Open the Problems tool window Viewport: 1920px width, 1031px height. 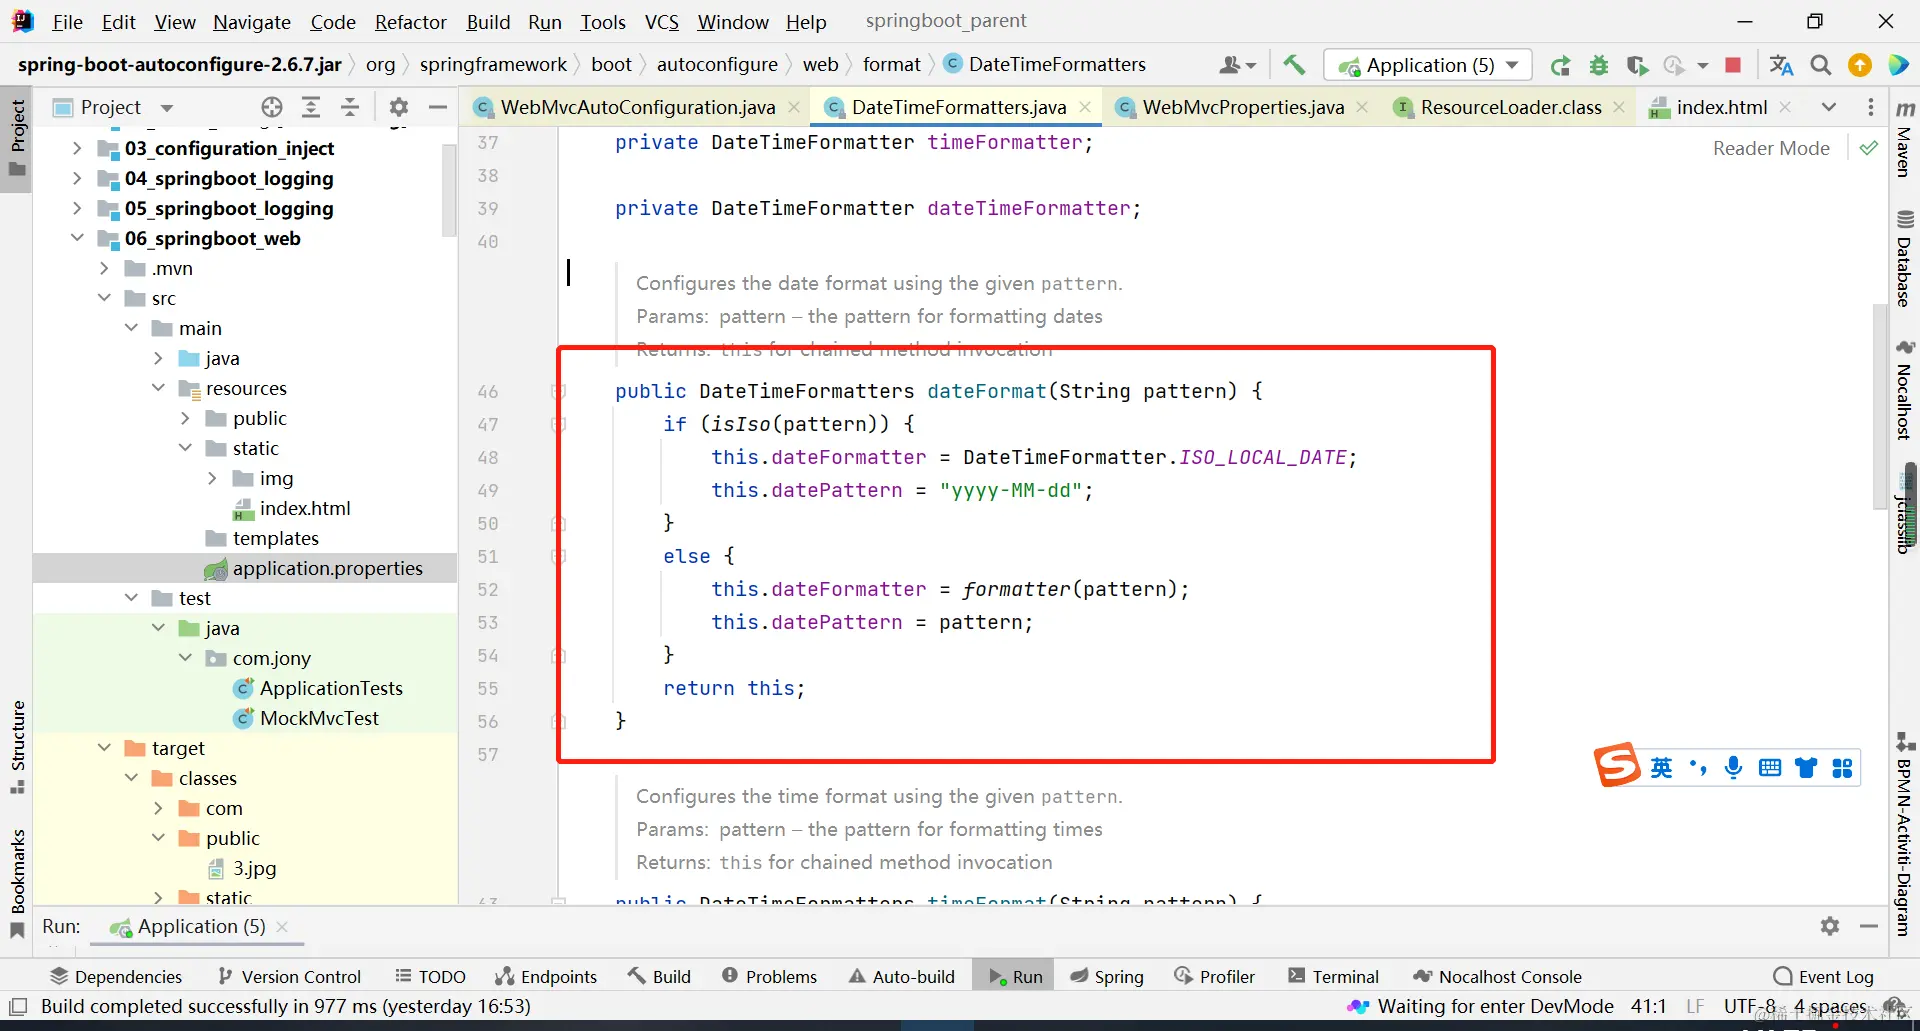[x=770, y=976]
